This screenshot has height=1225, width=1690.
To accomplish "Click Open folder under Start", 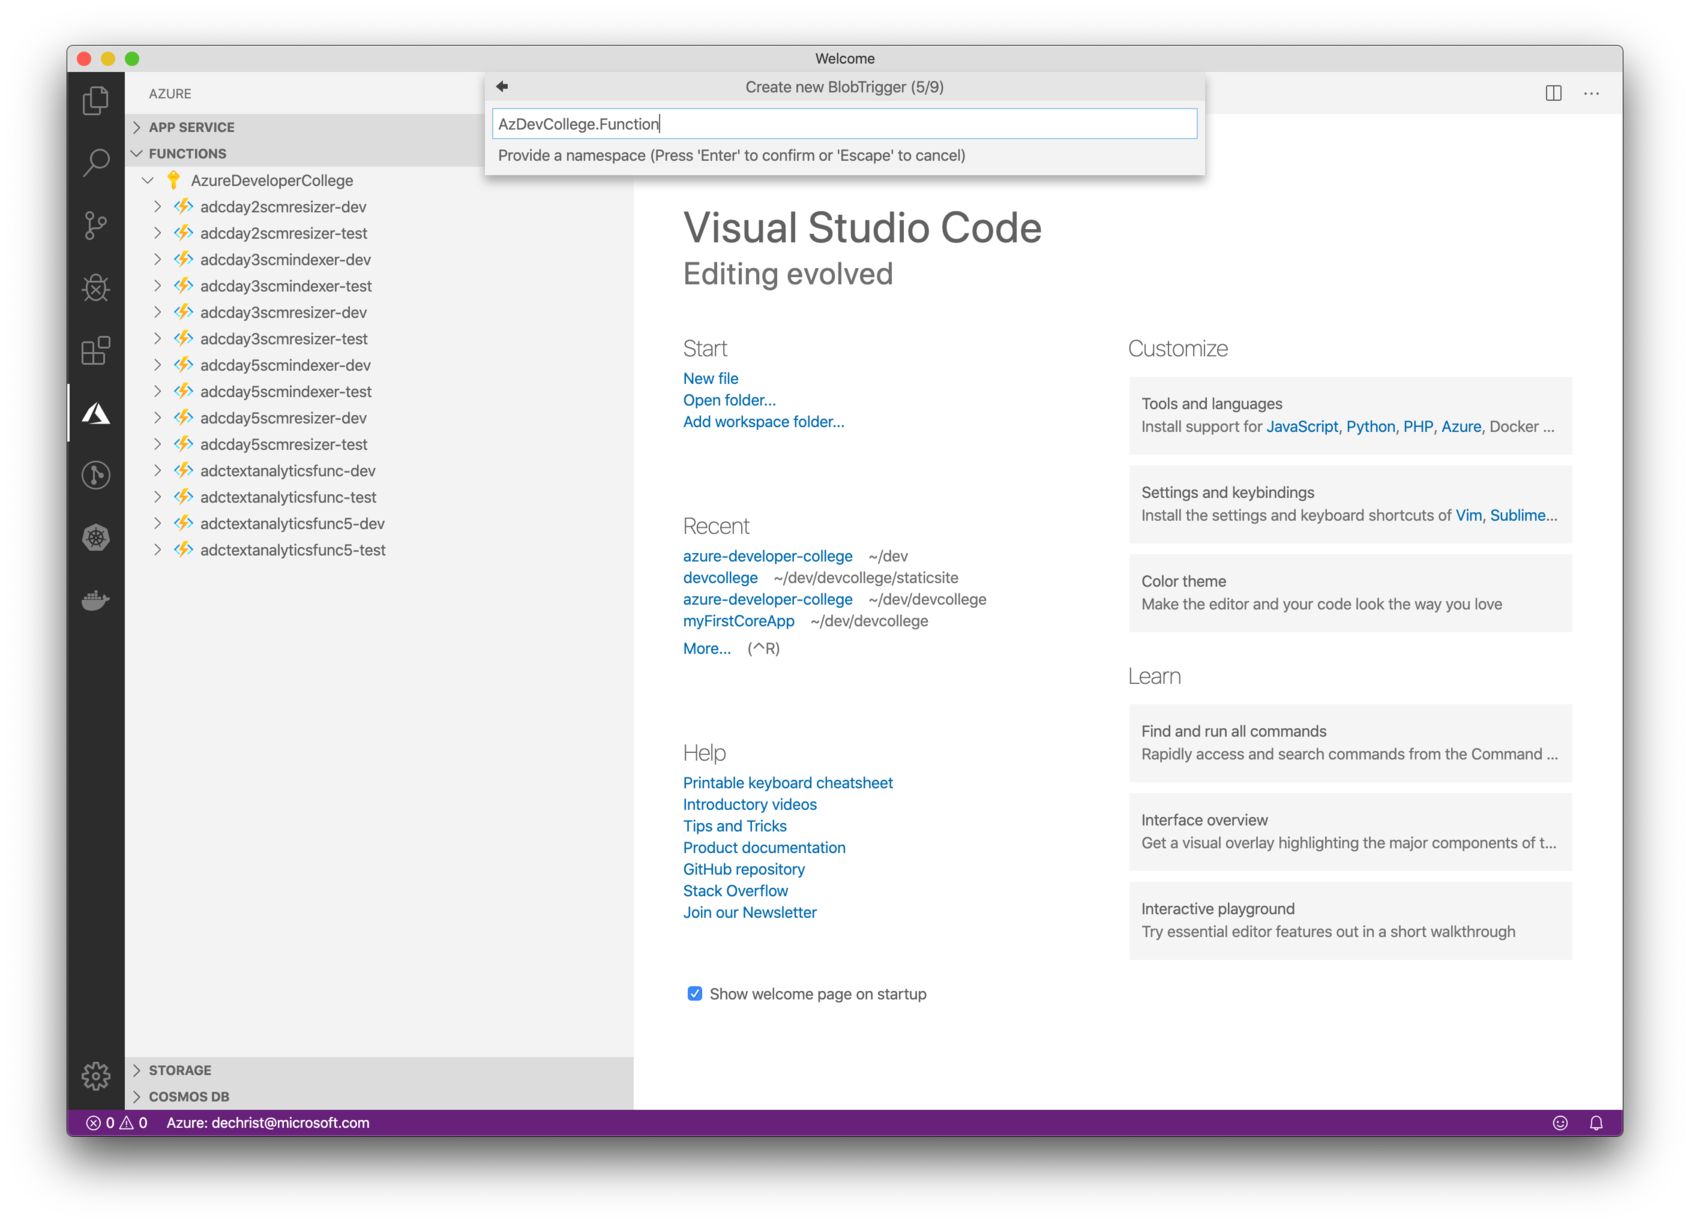I will coord(729,400).
